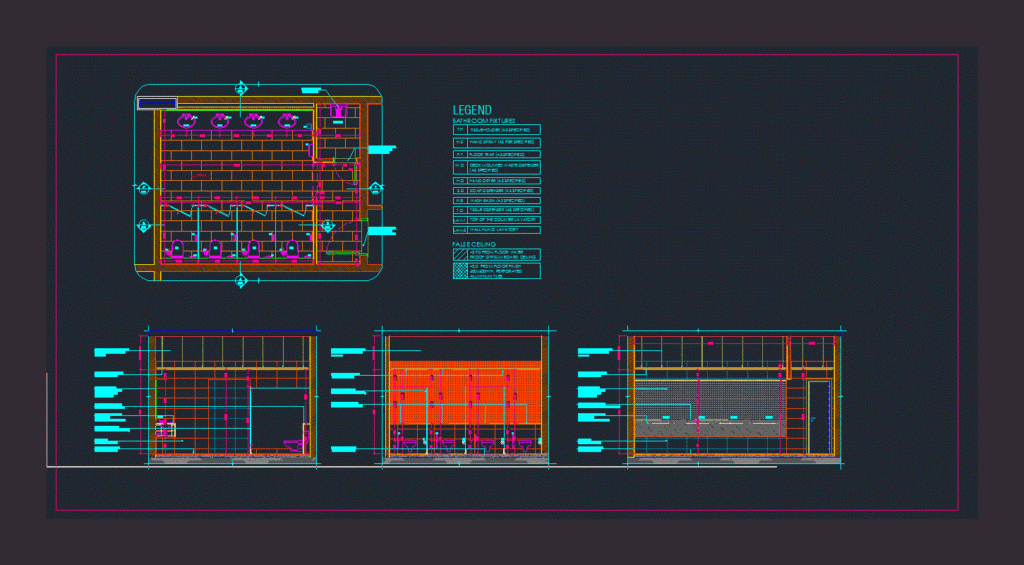Select the rightmost toilet in floor plan
Image resolution: width=1024 pixels, height=565 pixels.
(x=292, y=248)
